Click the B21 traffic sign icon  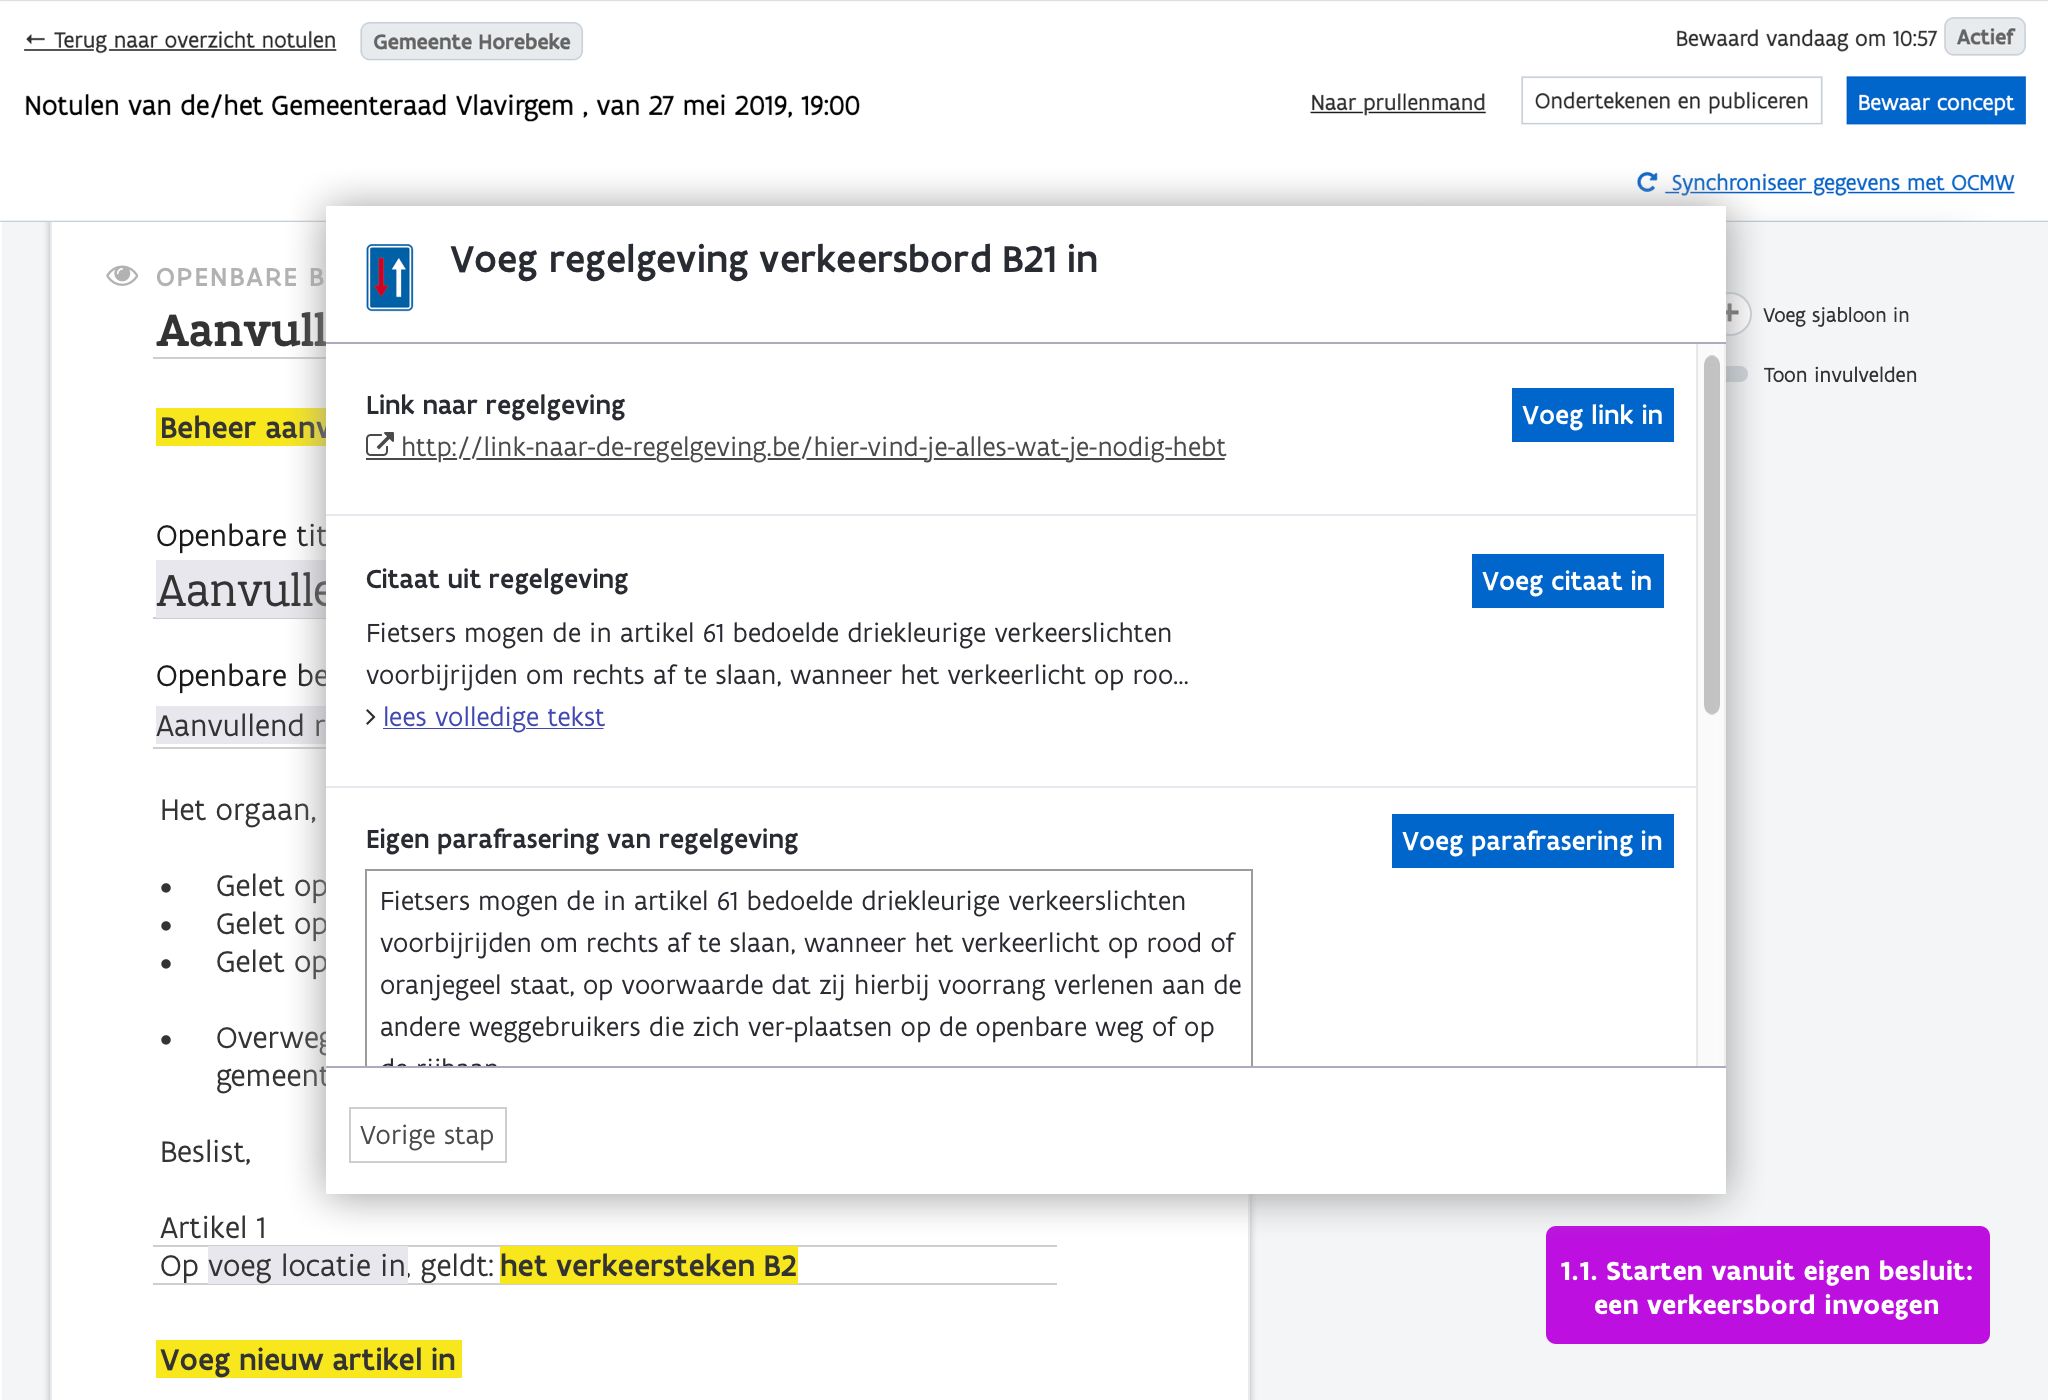(x=389, y=277)
